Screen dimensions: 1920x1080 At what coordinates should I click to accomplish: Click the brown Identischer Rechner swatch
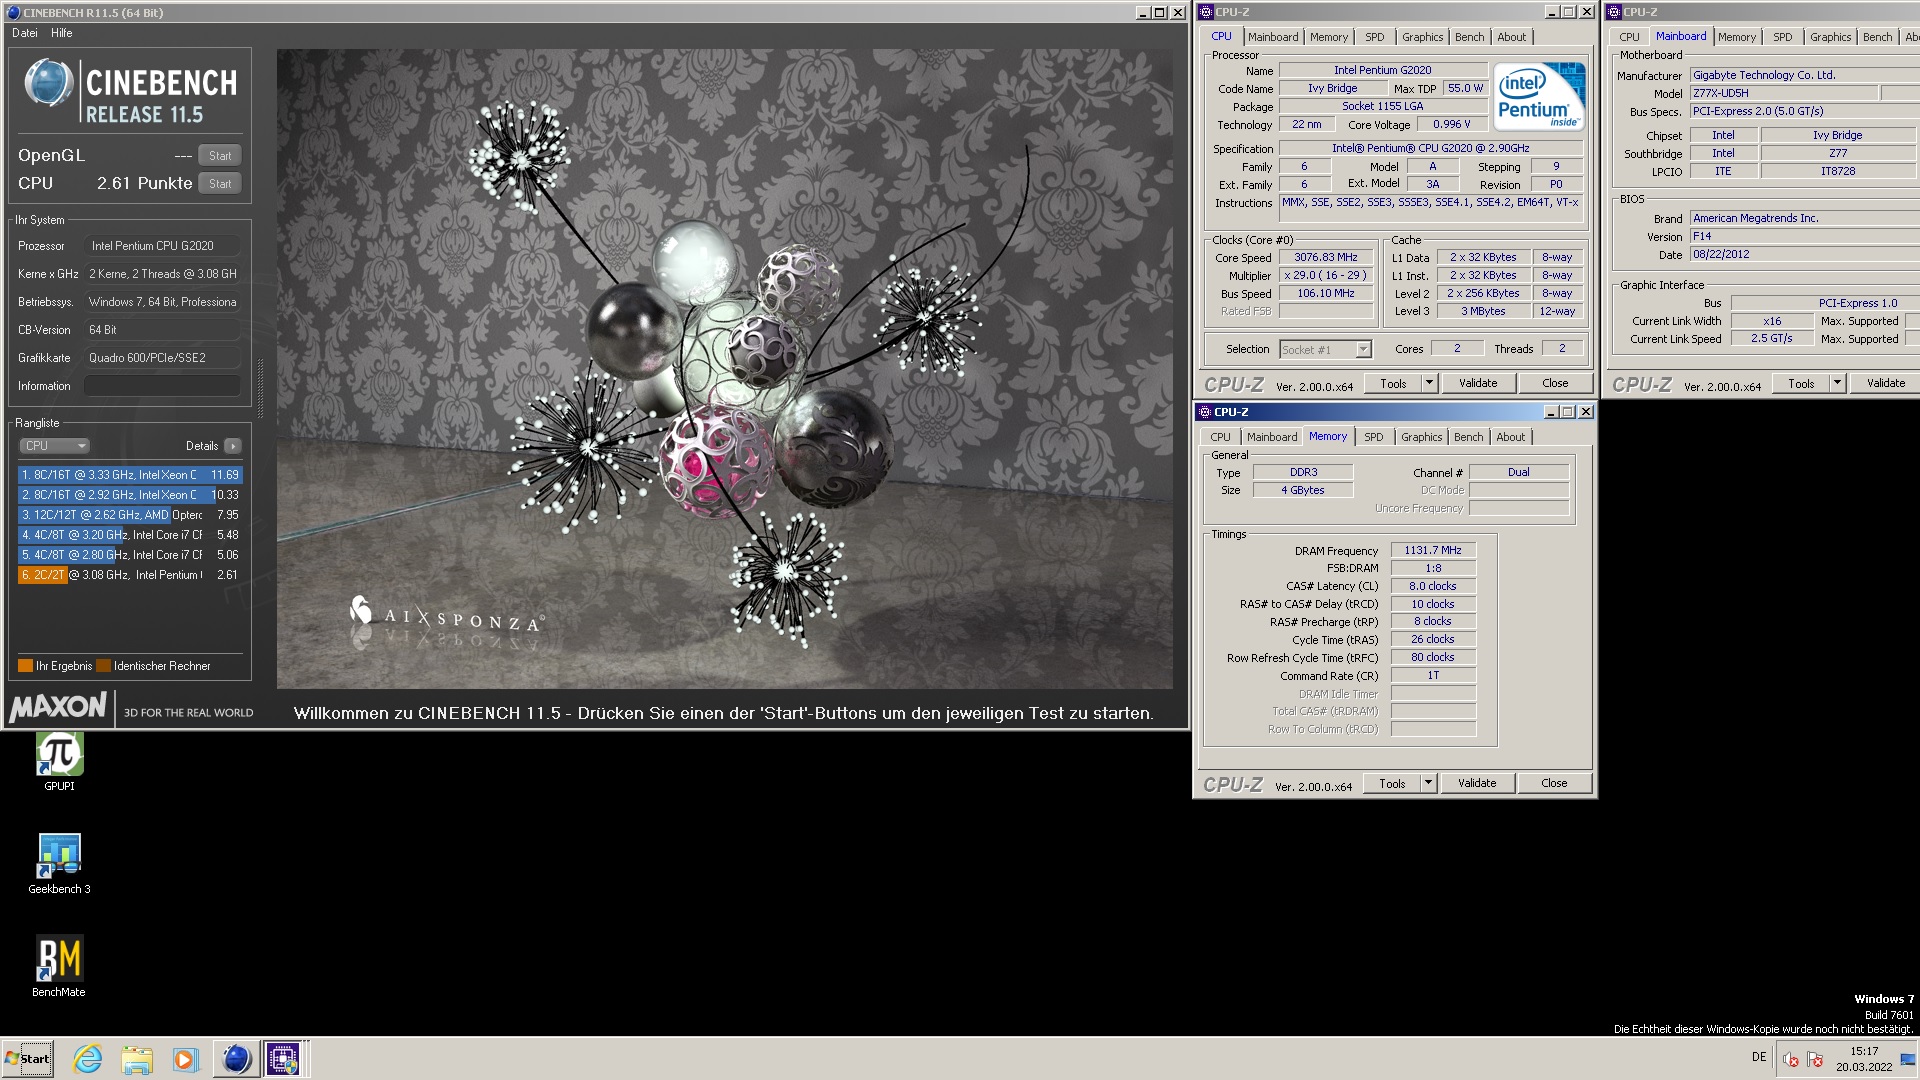(x=104, y=666)
